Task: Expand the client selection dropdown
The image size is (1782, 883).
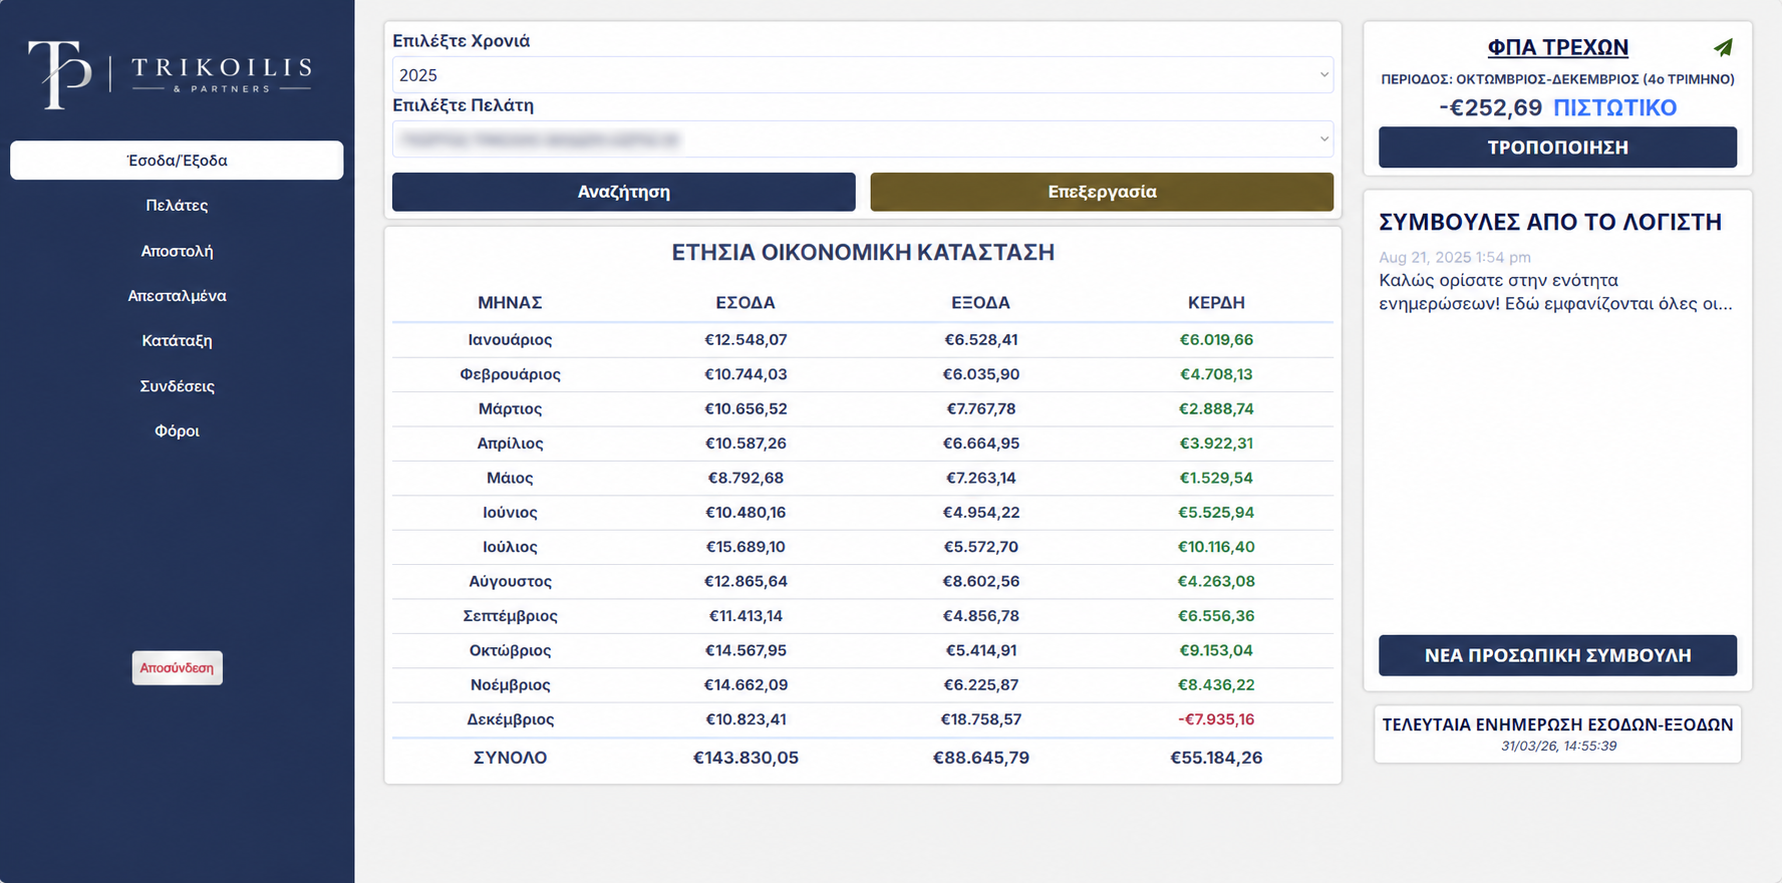Action: click(x=863, y=139)
